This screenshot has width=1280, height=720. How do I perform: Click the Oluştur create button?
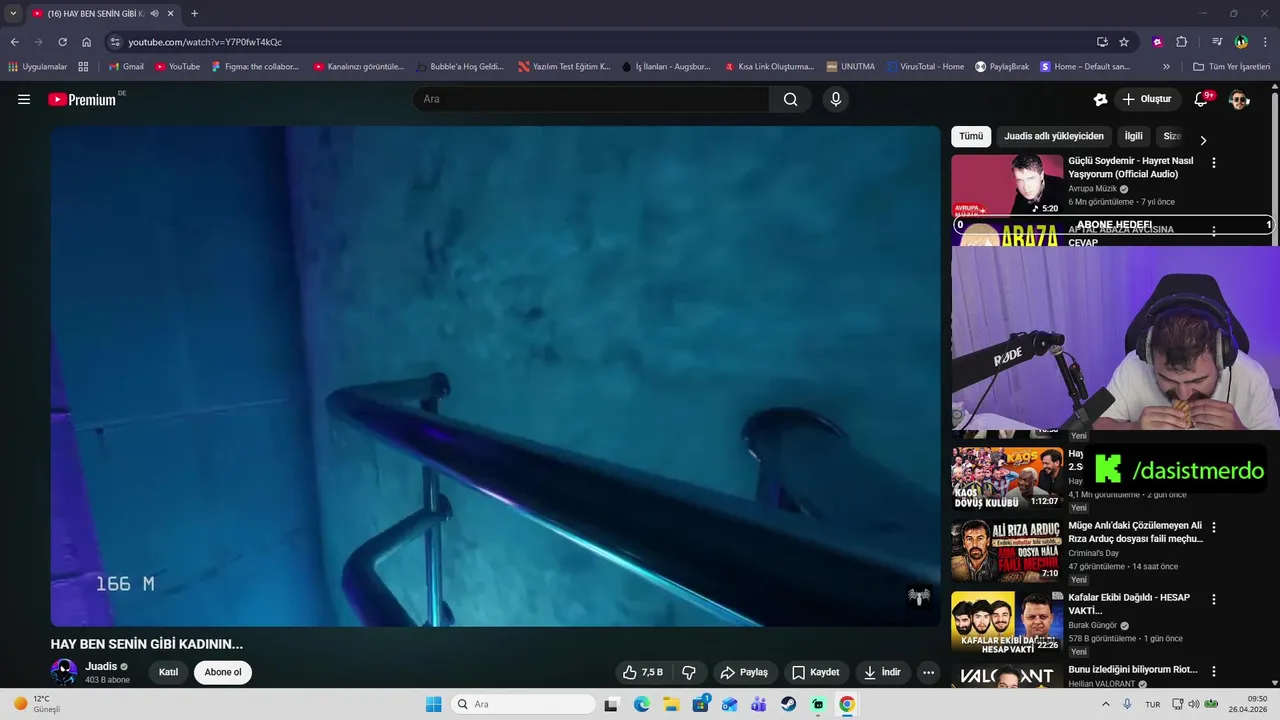pos(1147,99)
